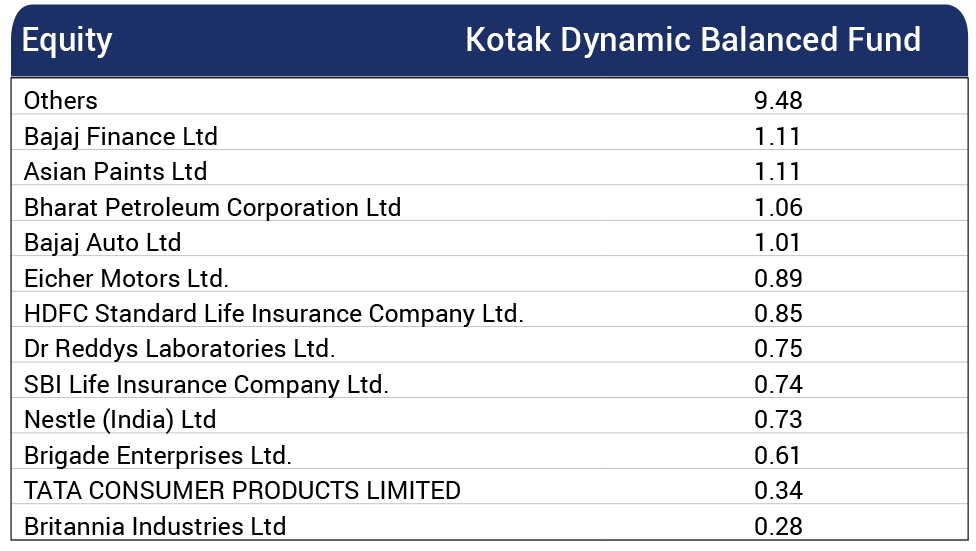The height and width of the screenshot is (551, 976).
Task: Select SBI Life Insurance Company Ltd.
Action: pyautogui.click(x=206, y=385)
